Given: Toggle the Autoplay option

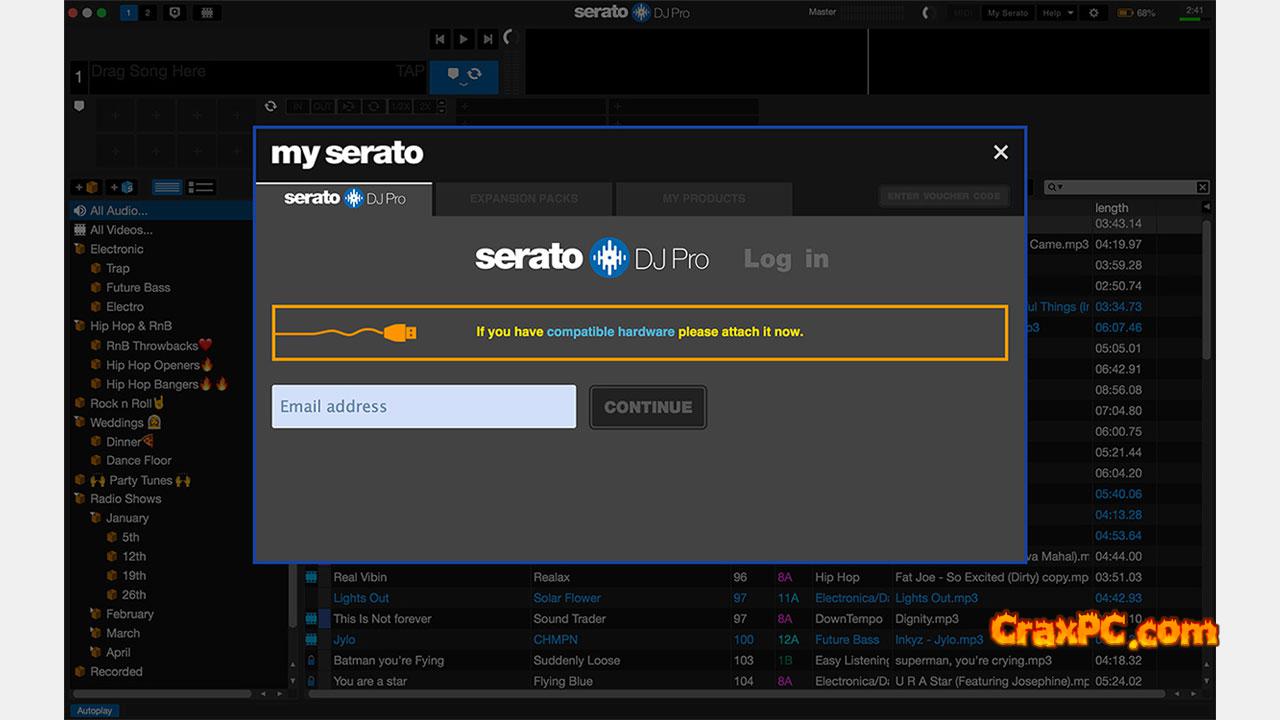Looking at the screenshot, I should pyautogui.click(x=94, y=710).
